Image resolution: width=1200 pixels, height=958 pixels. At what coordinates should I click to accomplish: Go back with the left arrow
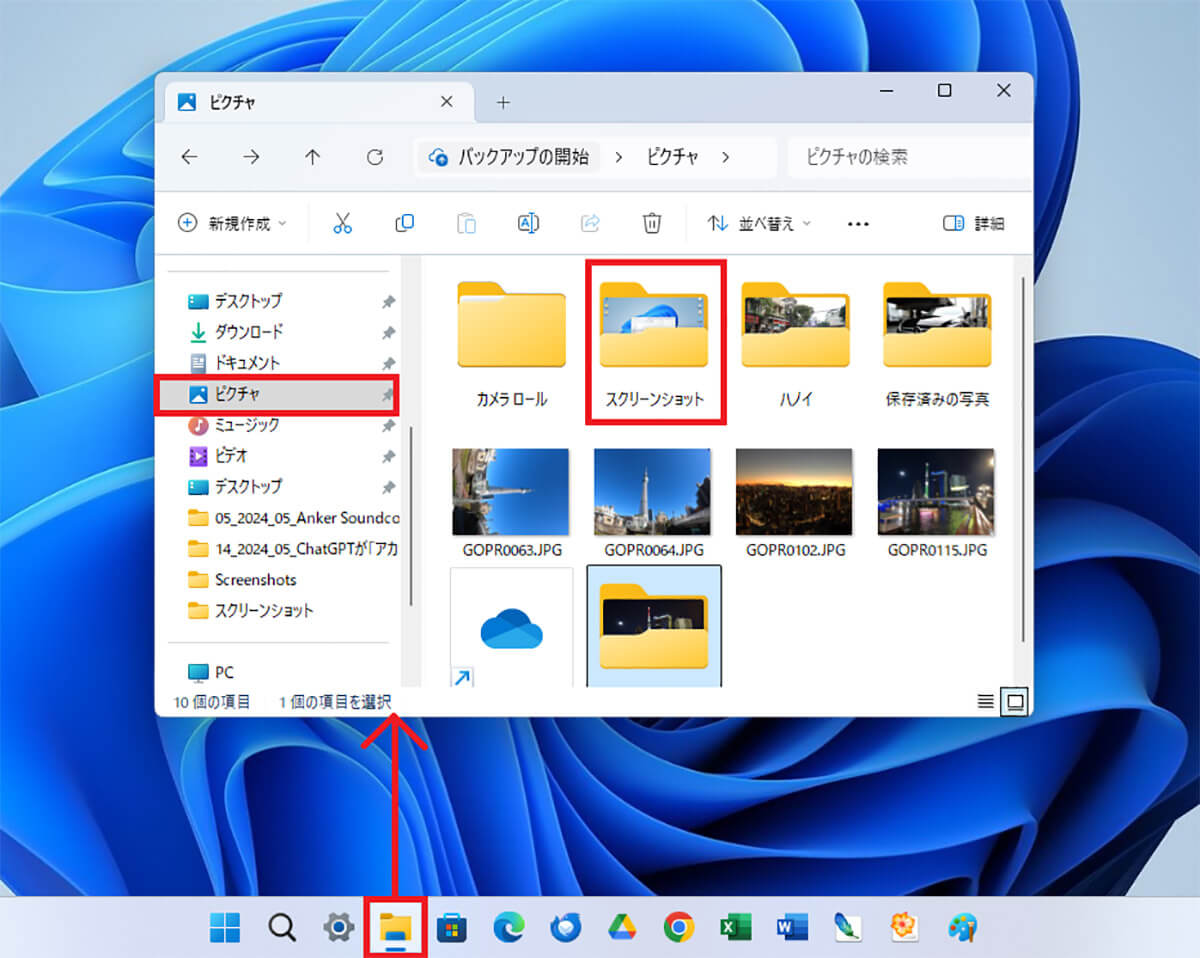coord(189,157)
